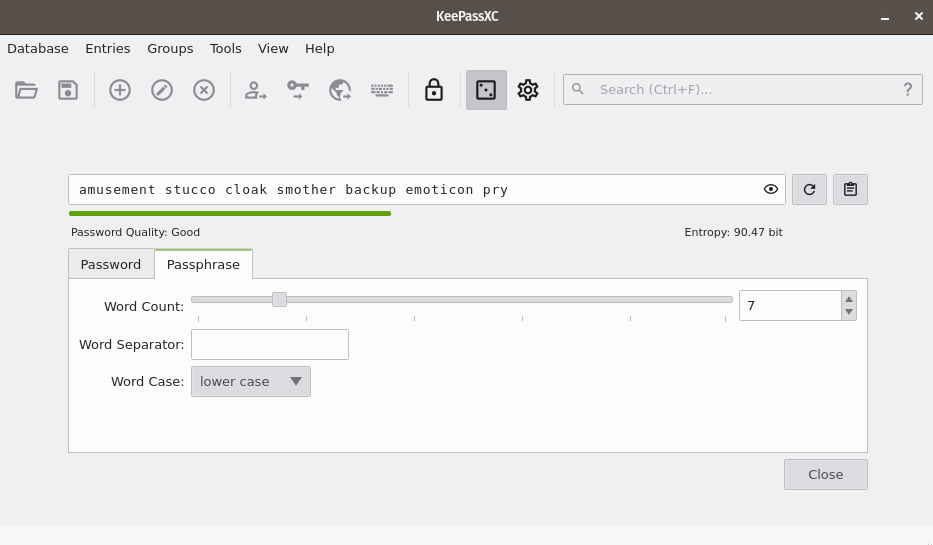Screen dimensions: 933x545
Task: Click the Delete entry X circle icon
Action: (204, 90)
